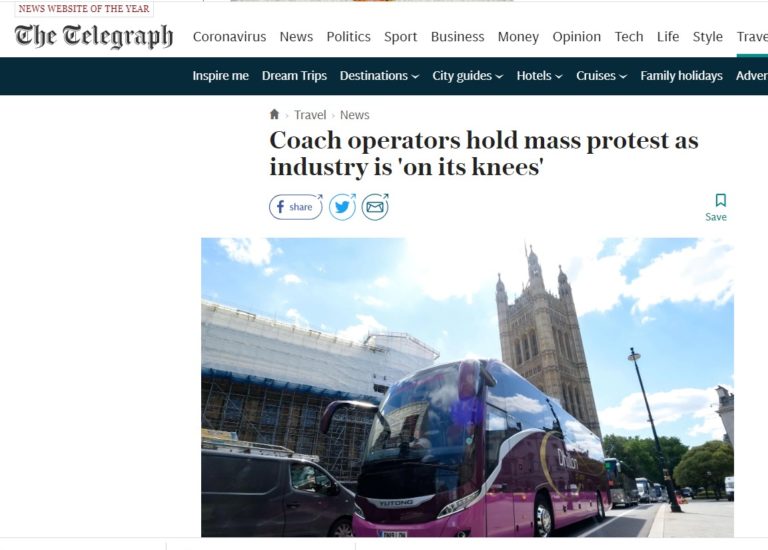The height and width of the screenshot is (550, 768).
Task: Select the Opinion section tab
Action: tap(576, 37)
